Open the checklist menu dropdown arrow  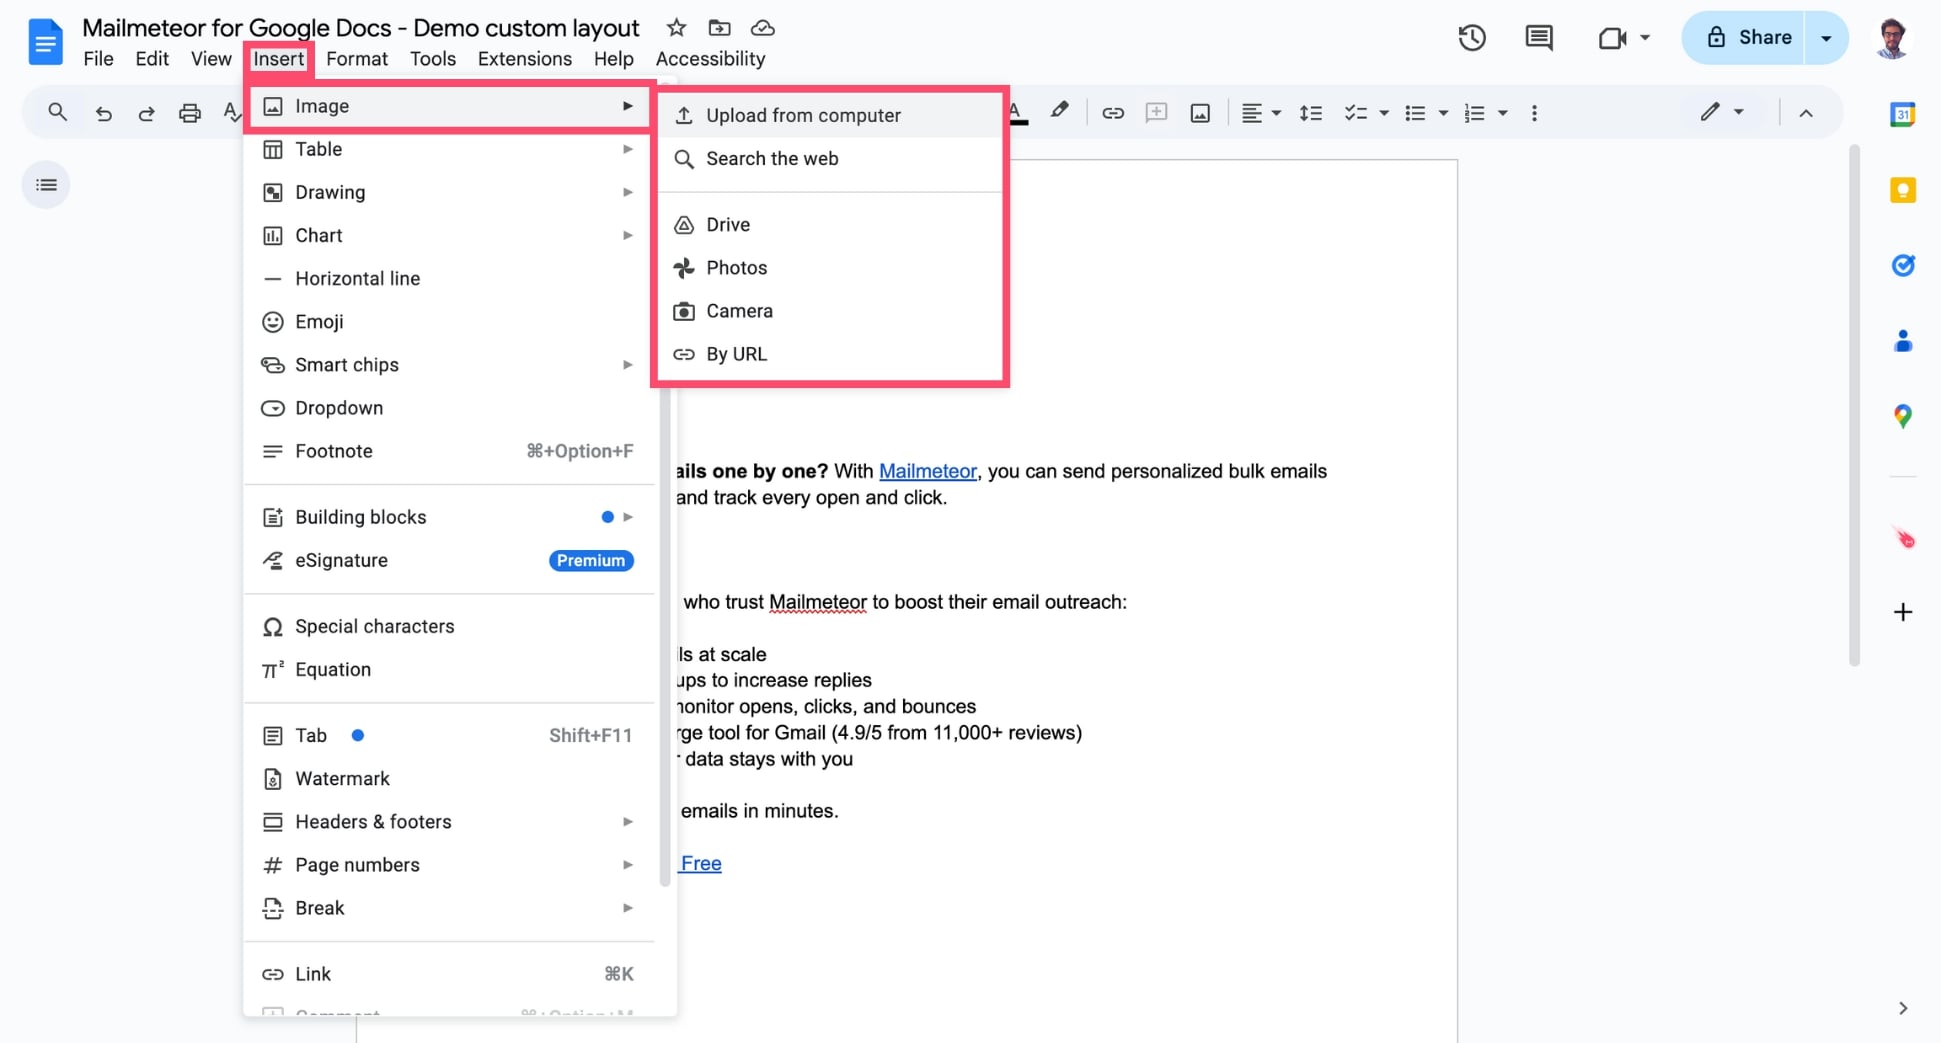click(1384, 113)
